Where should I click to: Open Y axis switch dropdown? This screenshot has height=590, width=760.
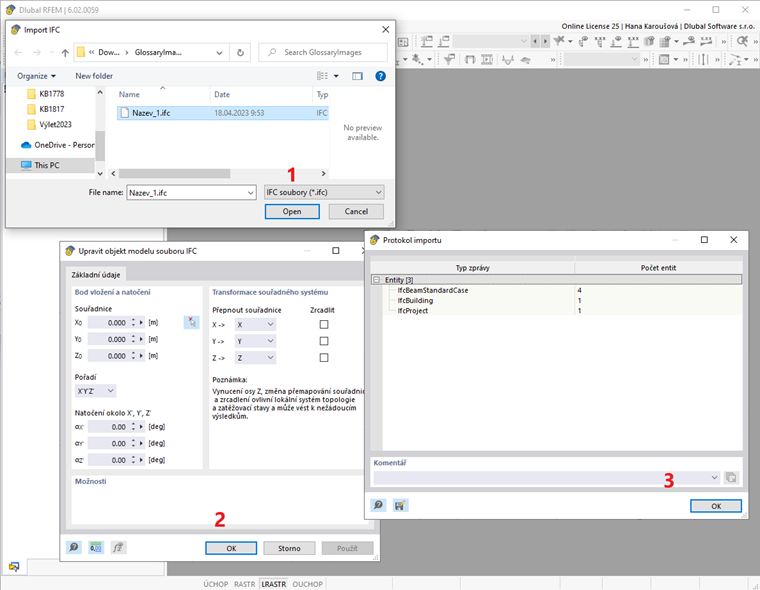pyautogui.click(x=255, y=341)
